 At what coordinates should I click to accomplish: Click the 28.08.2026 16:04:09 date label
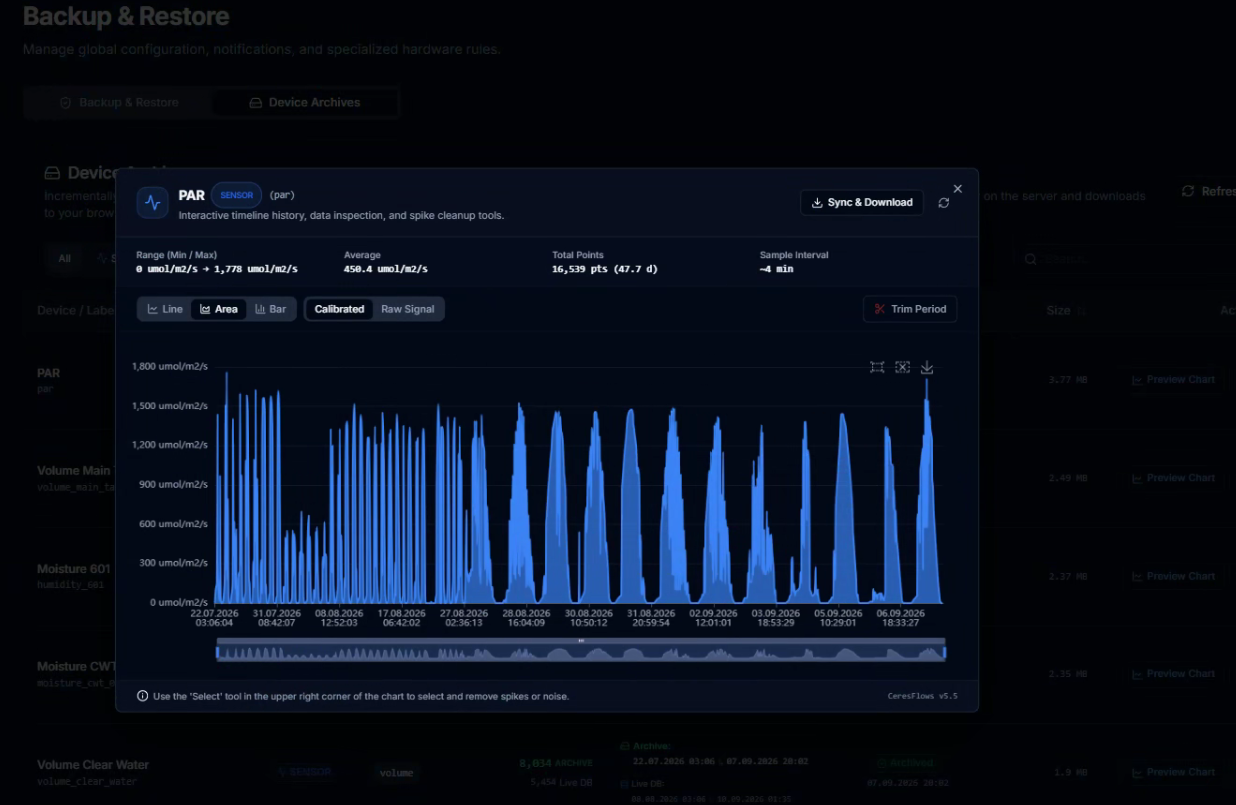click(x=526, y=618)
